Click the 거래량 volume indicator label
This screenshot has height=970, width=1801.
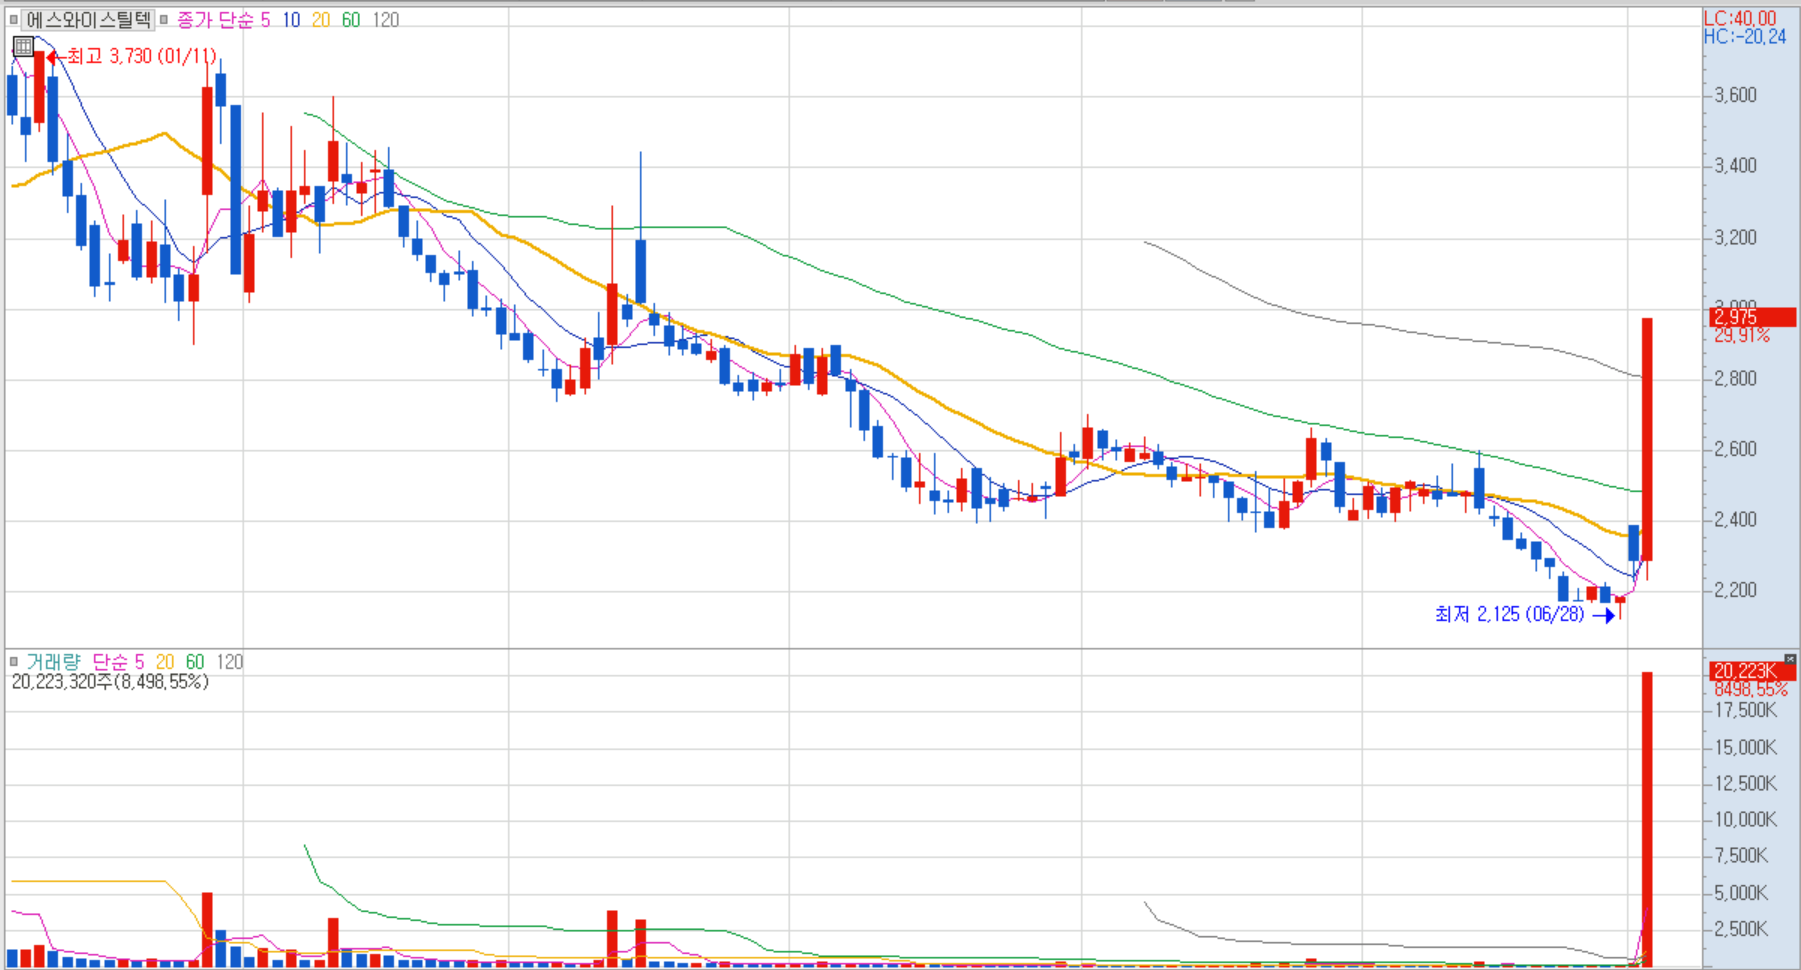pyautogui.click(x=53, y=662)
